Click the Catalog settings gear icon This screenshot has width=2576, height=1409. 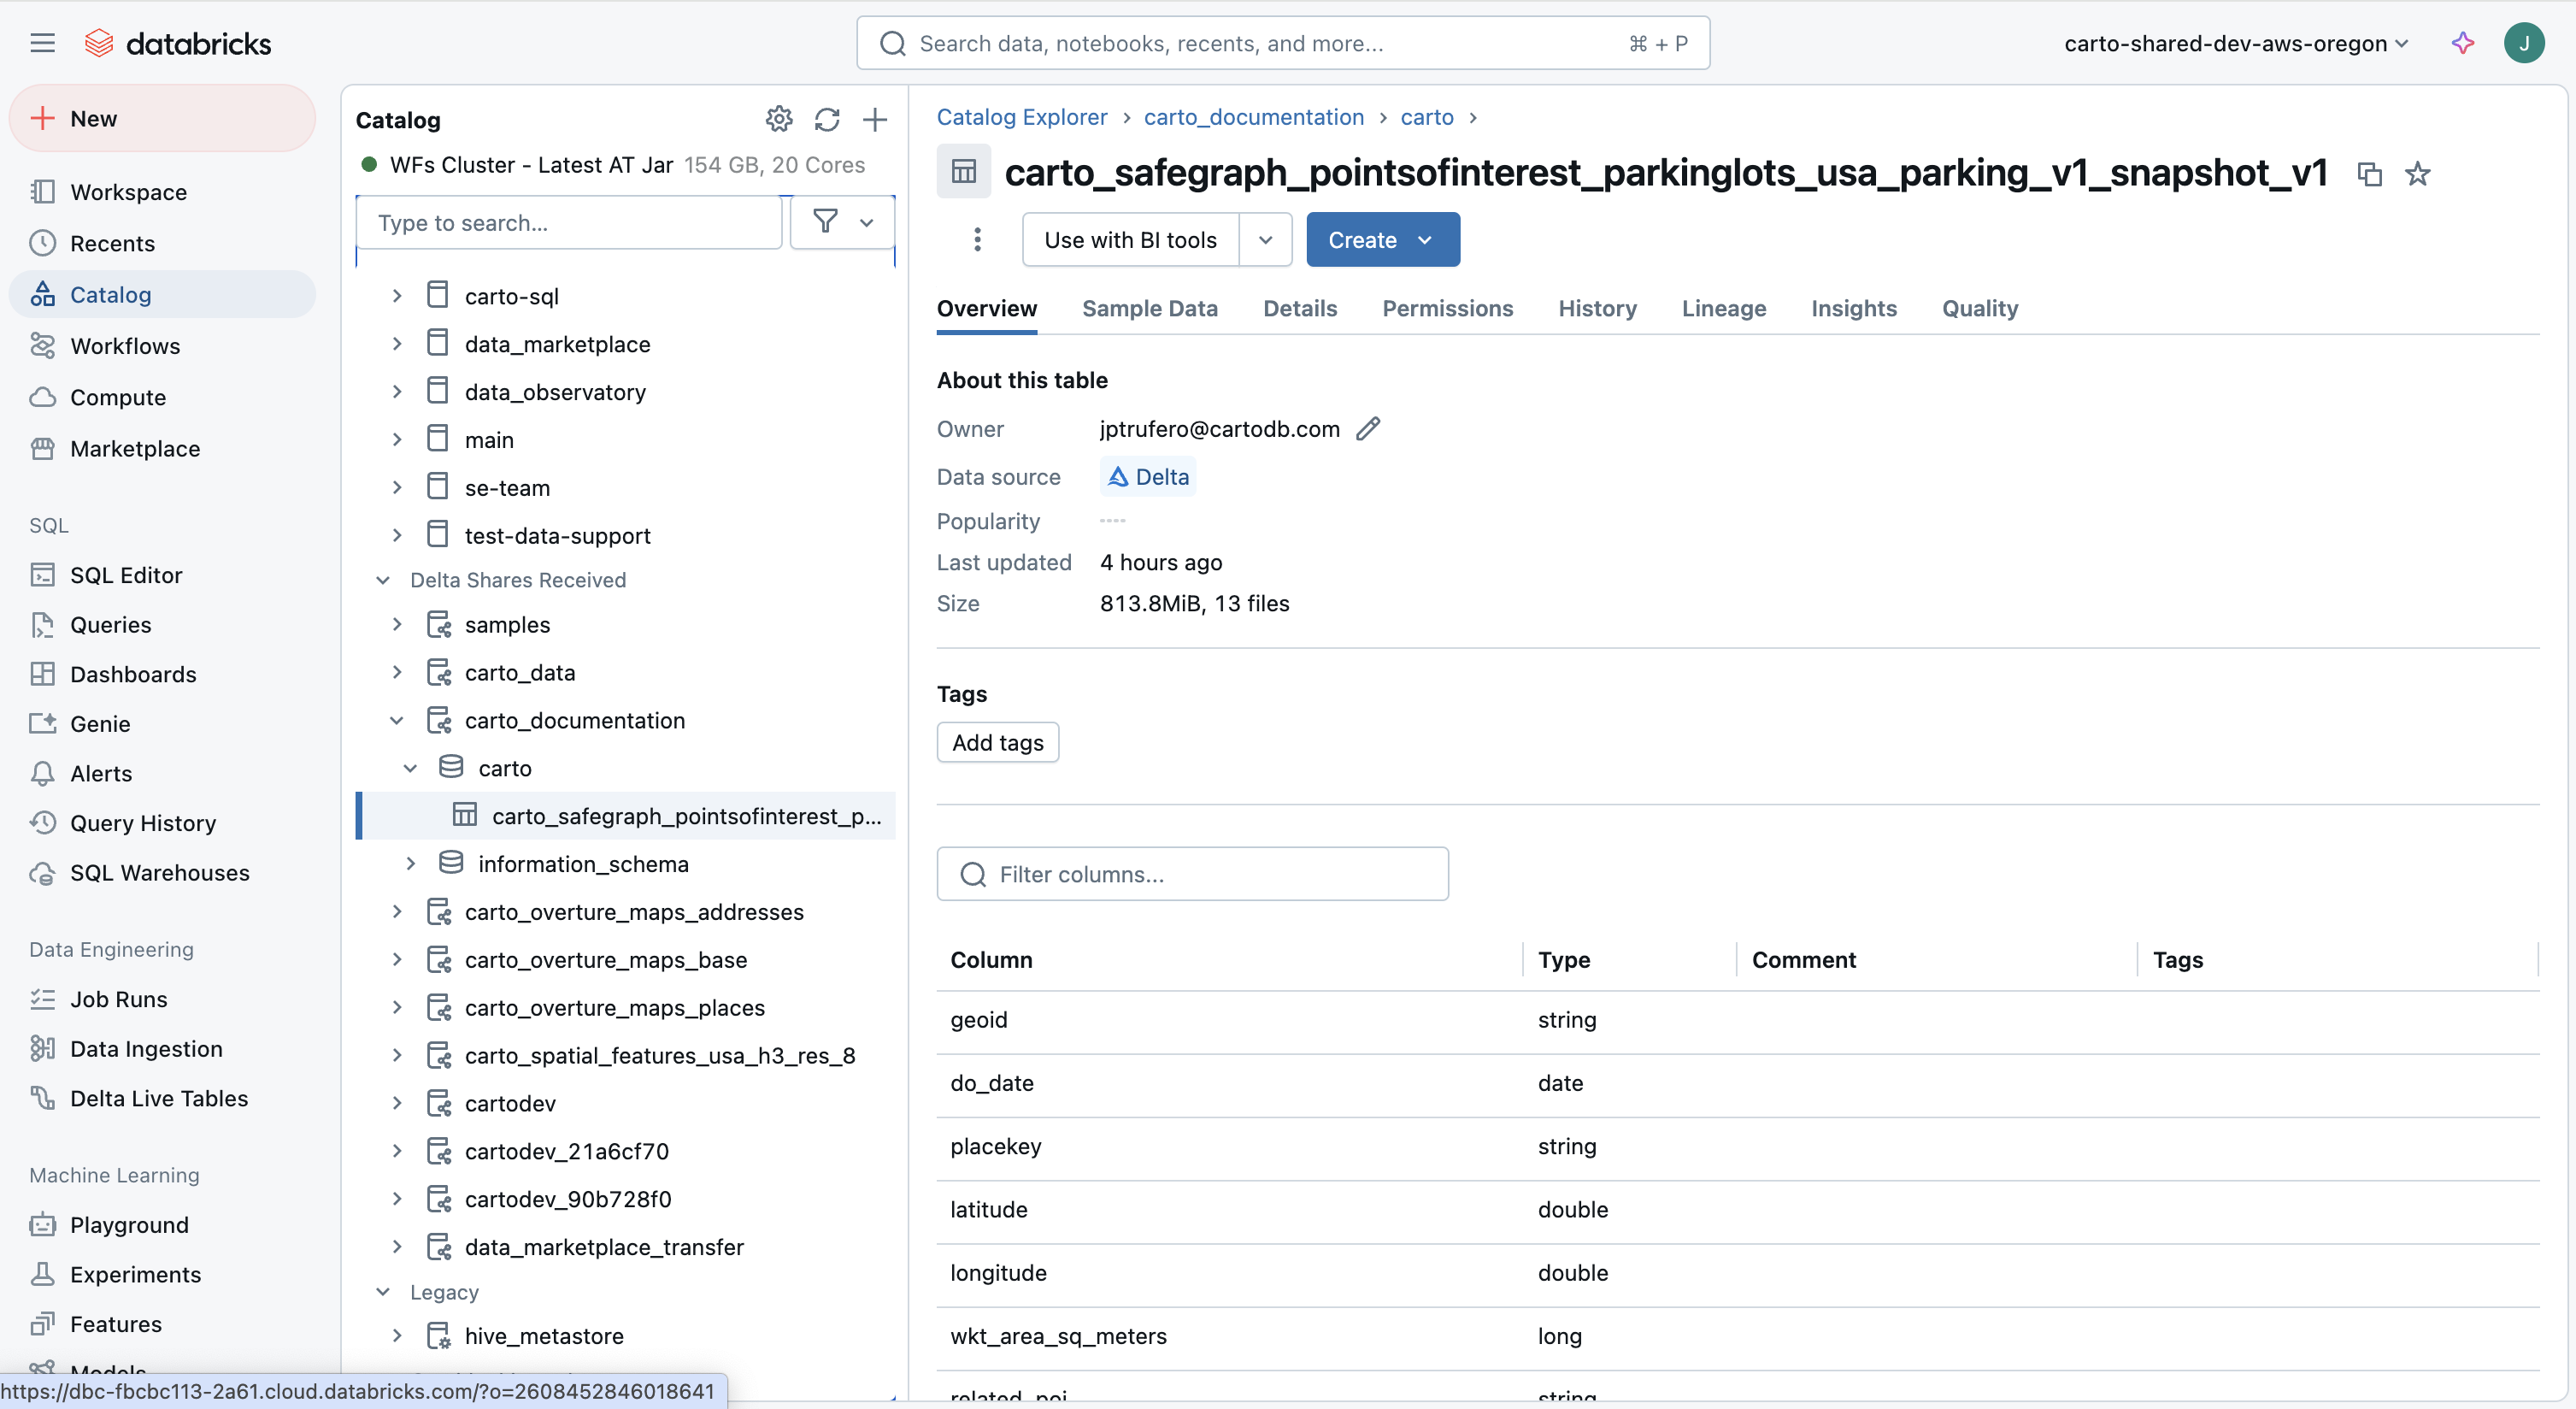[x=778, y=120]
